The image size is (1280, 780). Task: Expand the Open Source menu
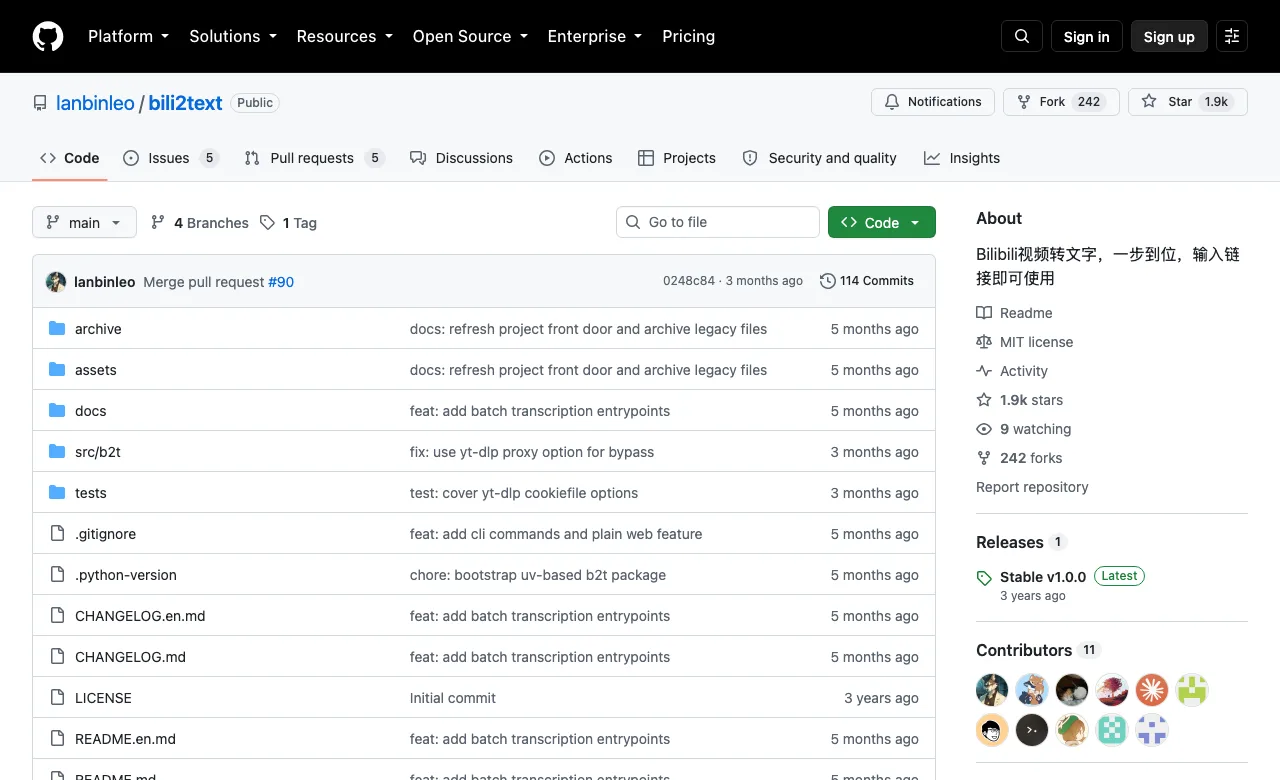[x=469, y=36]
